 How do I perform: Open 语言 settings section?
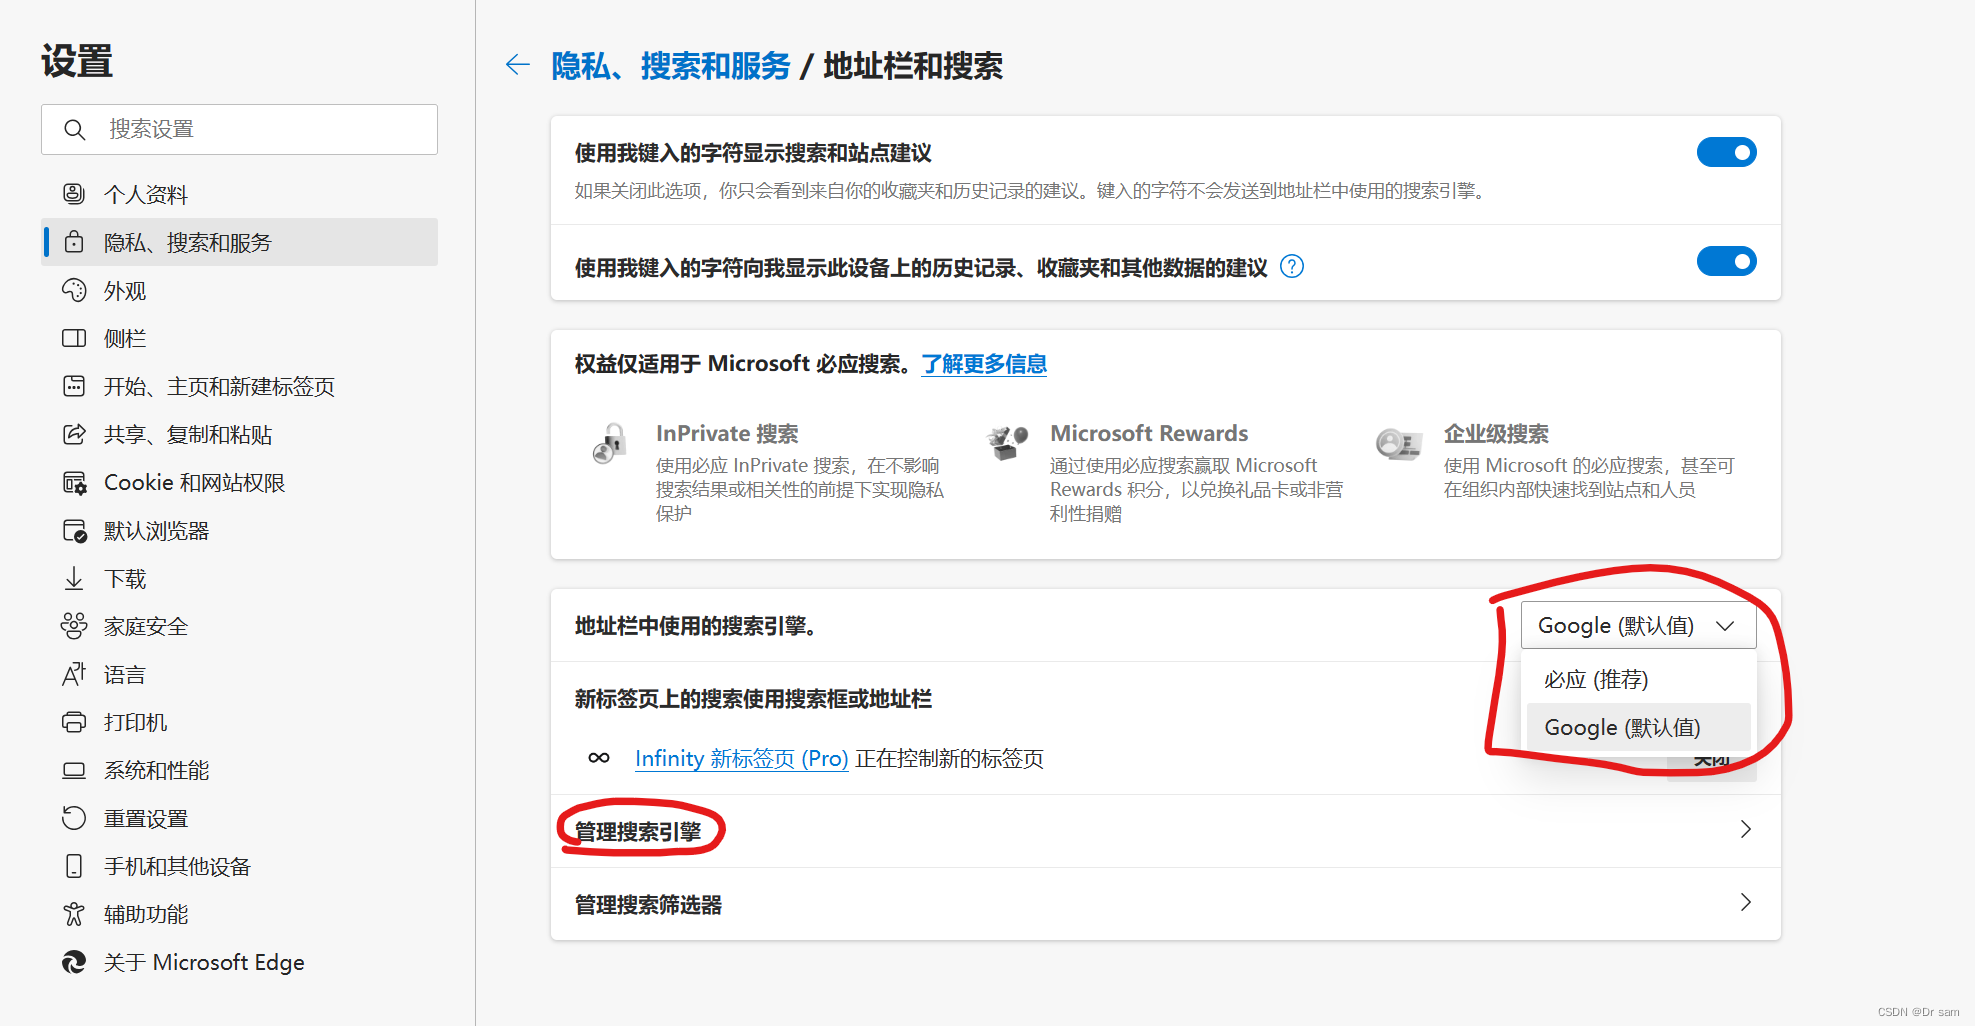240,674
